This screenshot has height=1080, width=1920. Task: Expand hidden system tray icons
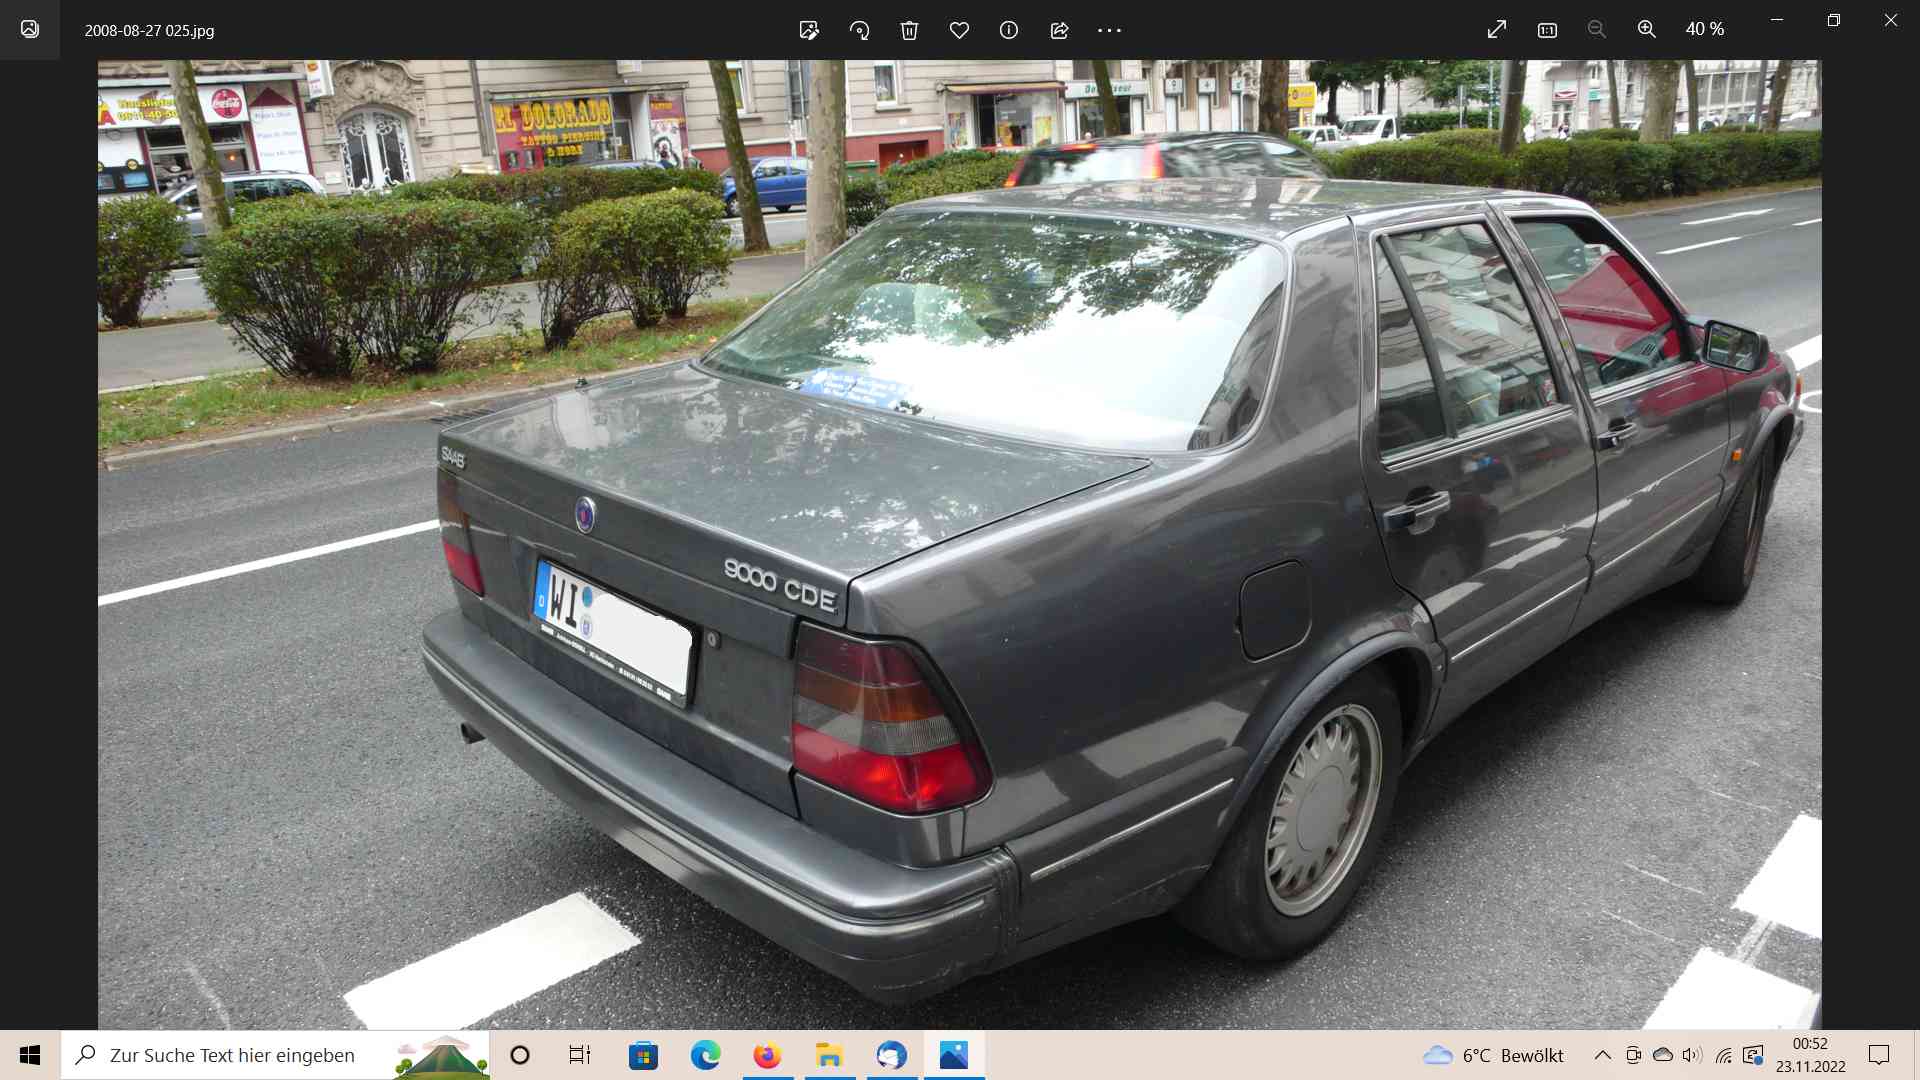1602,1055
